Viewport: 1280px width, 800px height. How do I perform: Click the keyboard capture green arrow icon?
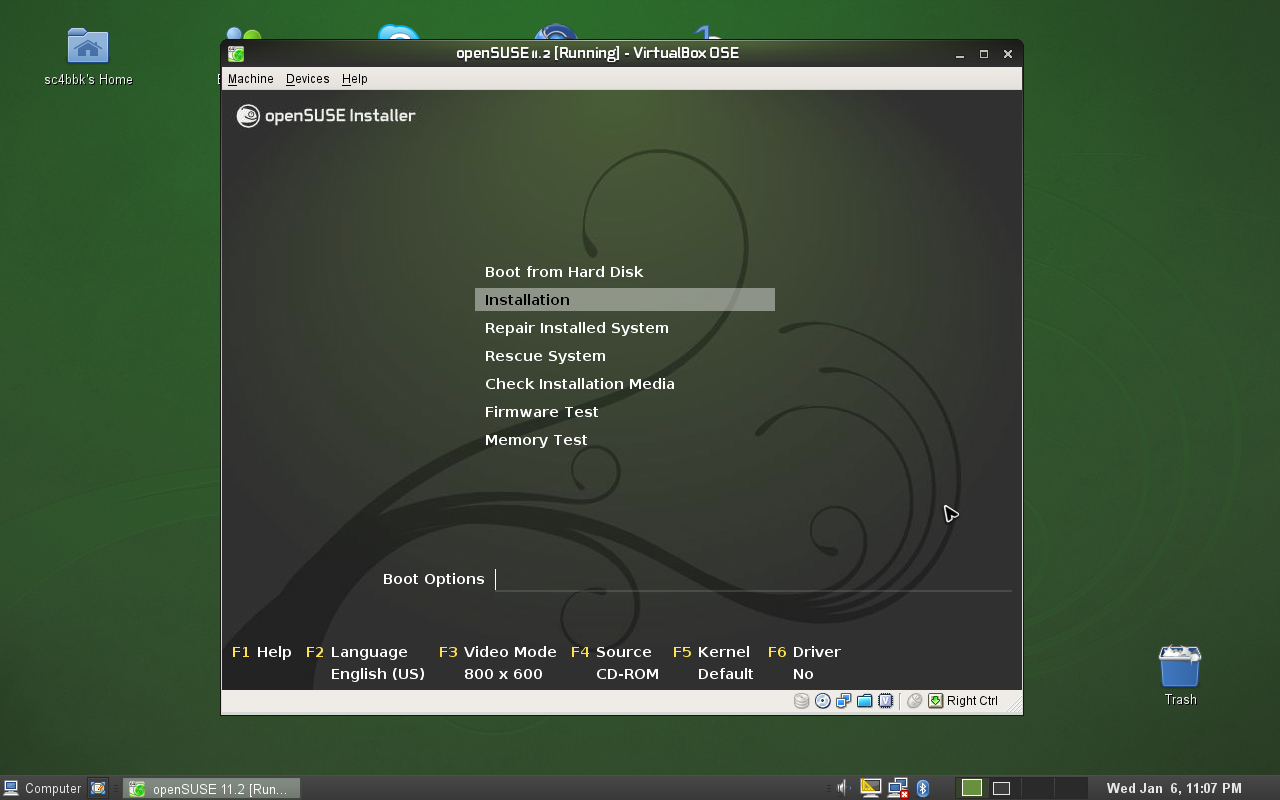tap(935, 701)
